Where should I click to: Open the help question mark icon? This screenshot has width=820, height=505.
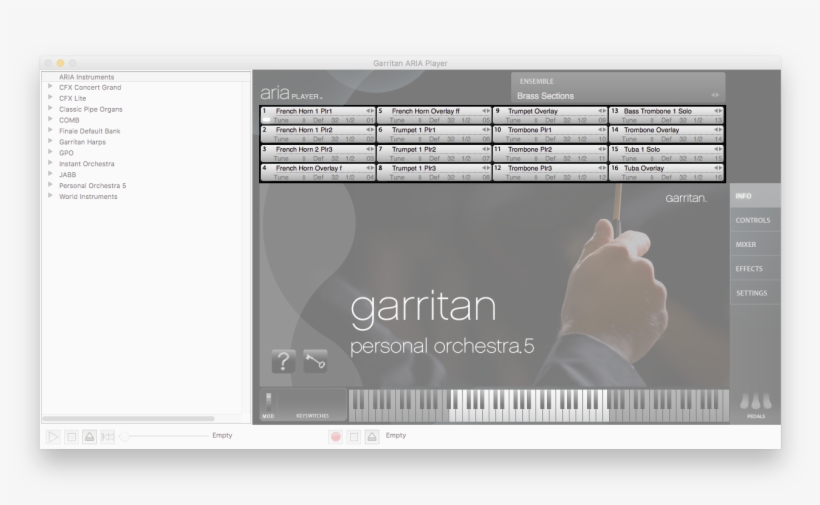[283, 361]
